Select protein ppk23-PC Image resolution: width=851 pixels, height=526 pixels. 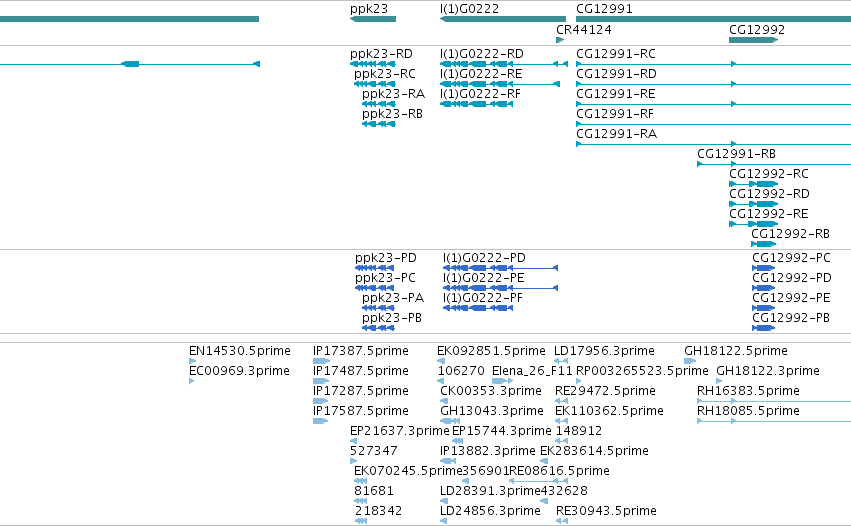(374, 288)
